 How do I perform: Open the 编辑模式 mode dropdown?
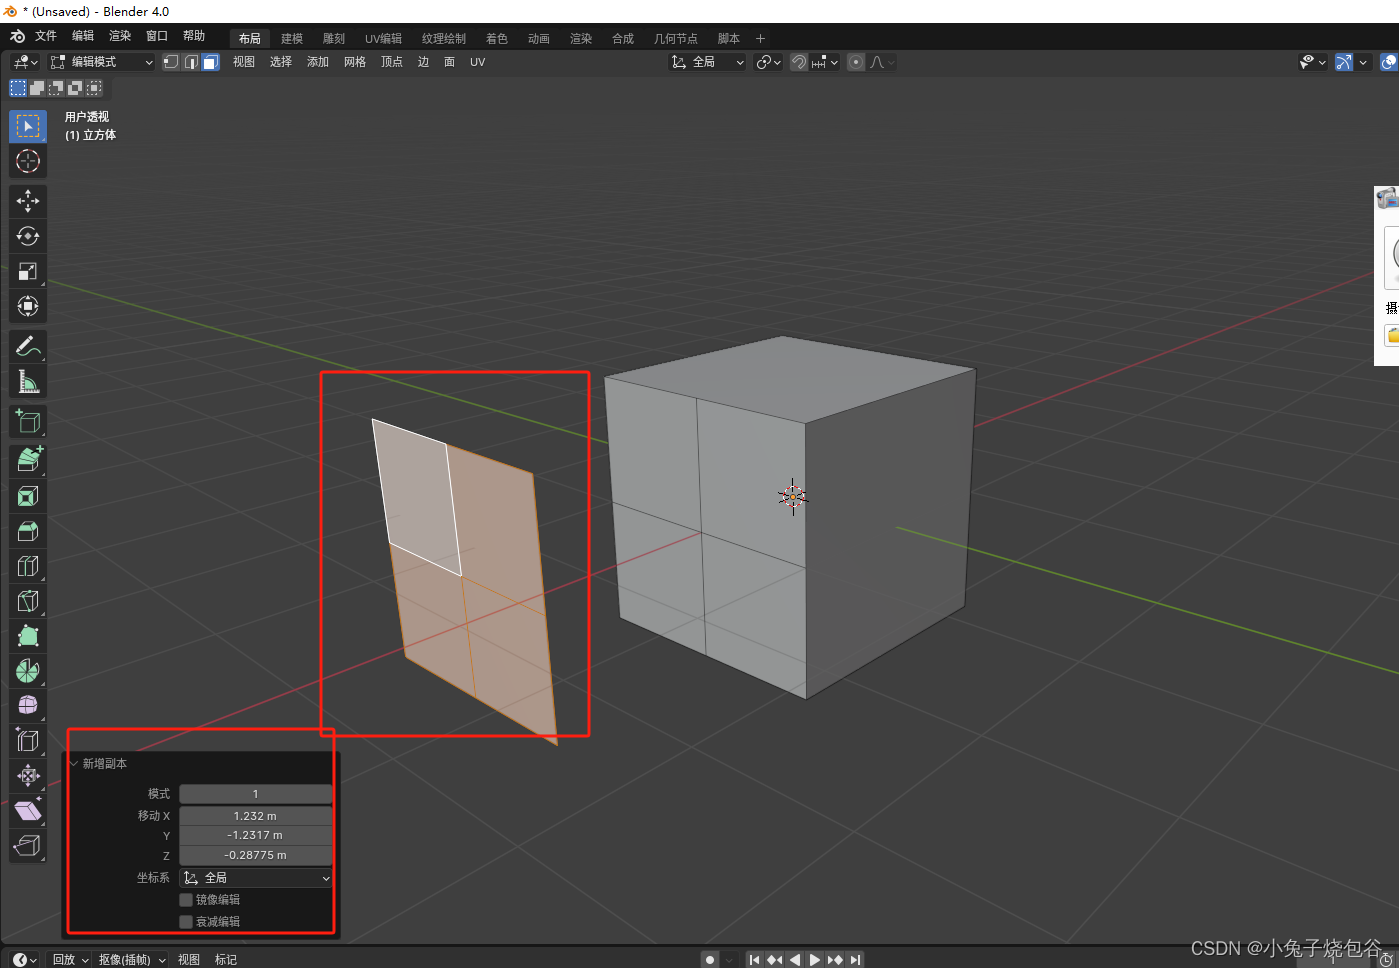(102, 62)
